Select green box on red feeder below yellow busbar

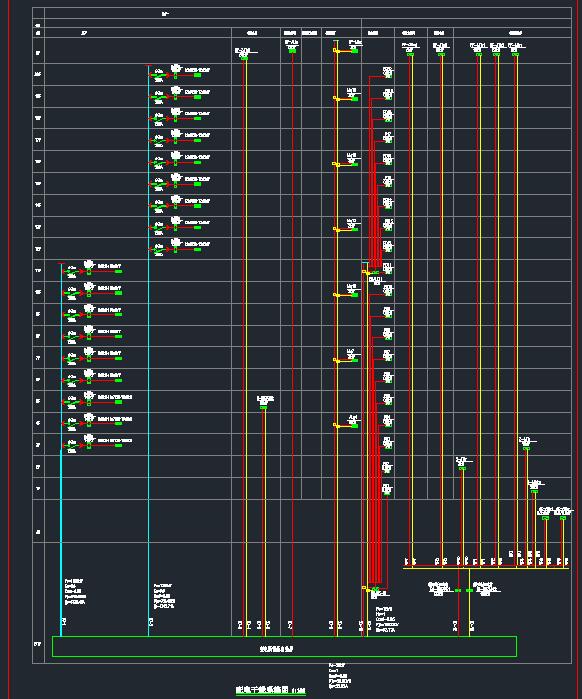458,590
